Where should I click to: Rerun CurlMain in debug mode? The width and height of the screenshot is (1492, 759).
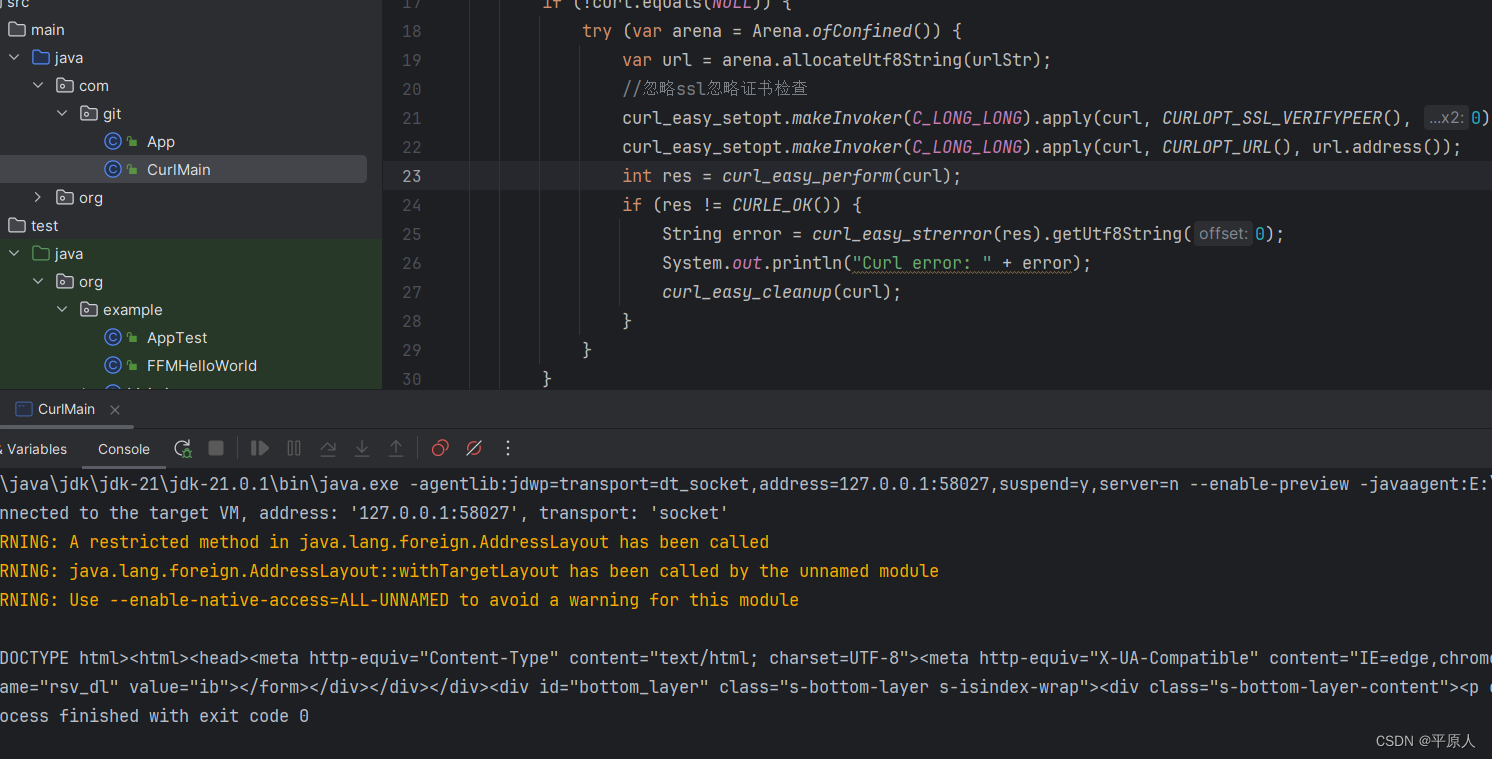pos(182,449)
